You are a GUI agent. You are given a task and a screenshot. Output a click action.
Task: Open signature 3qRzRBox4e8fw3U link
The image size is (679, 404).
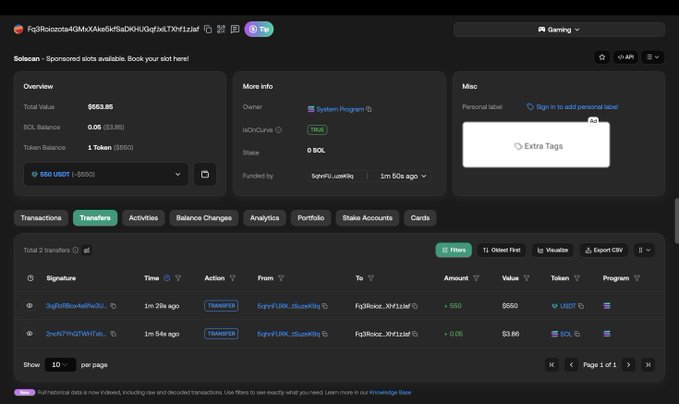click(76, 306)
